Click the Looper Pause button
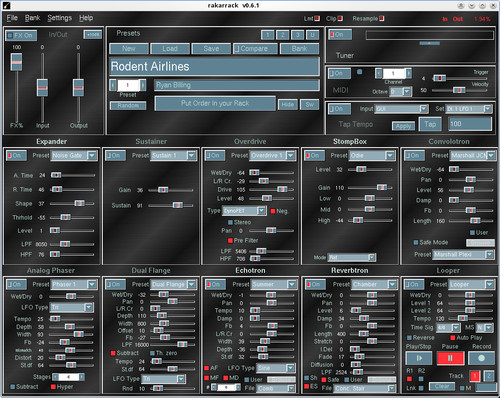Screen dimensions: 500x398 tap(450, 358)
